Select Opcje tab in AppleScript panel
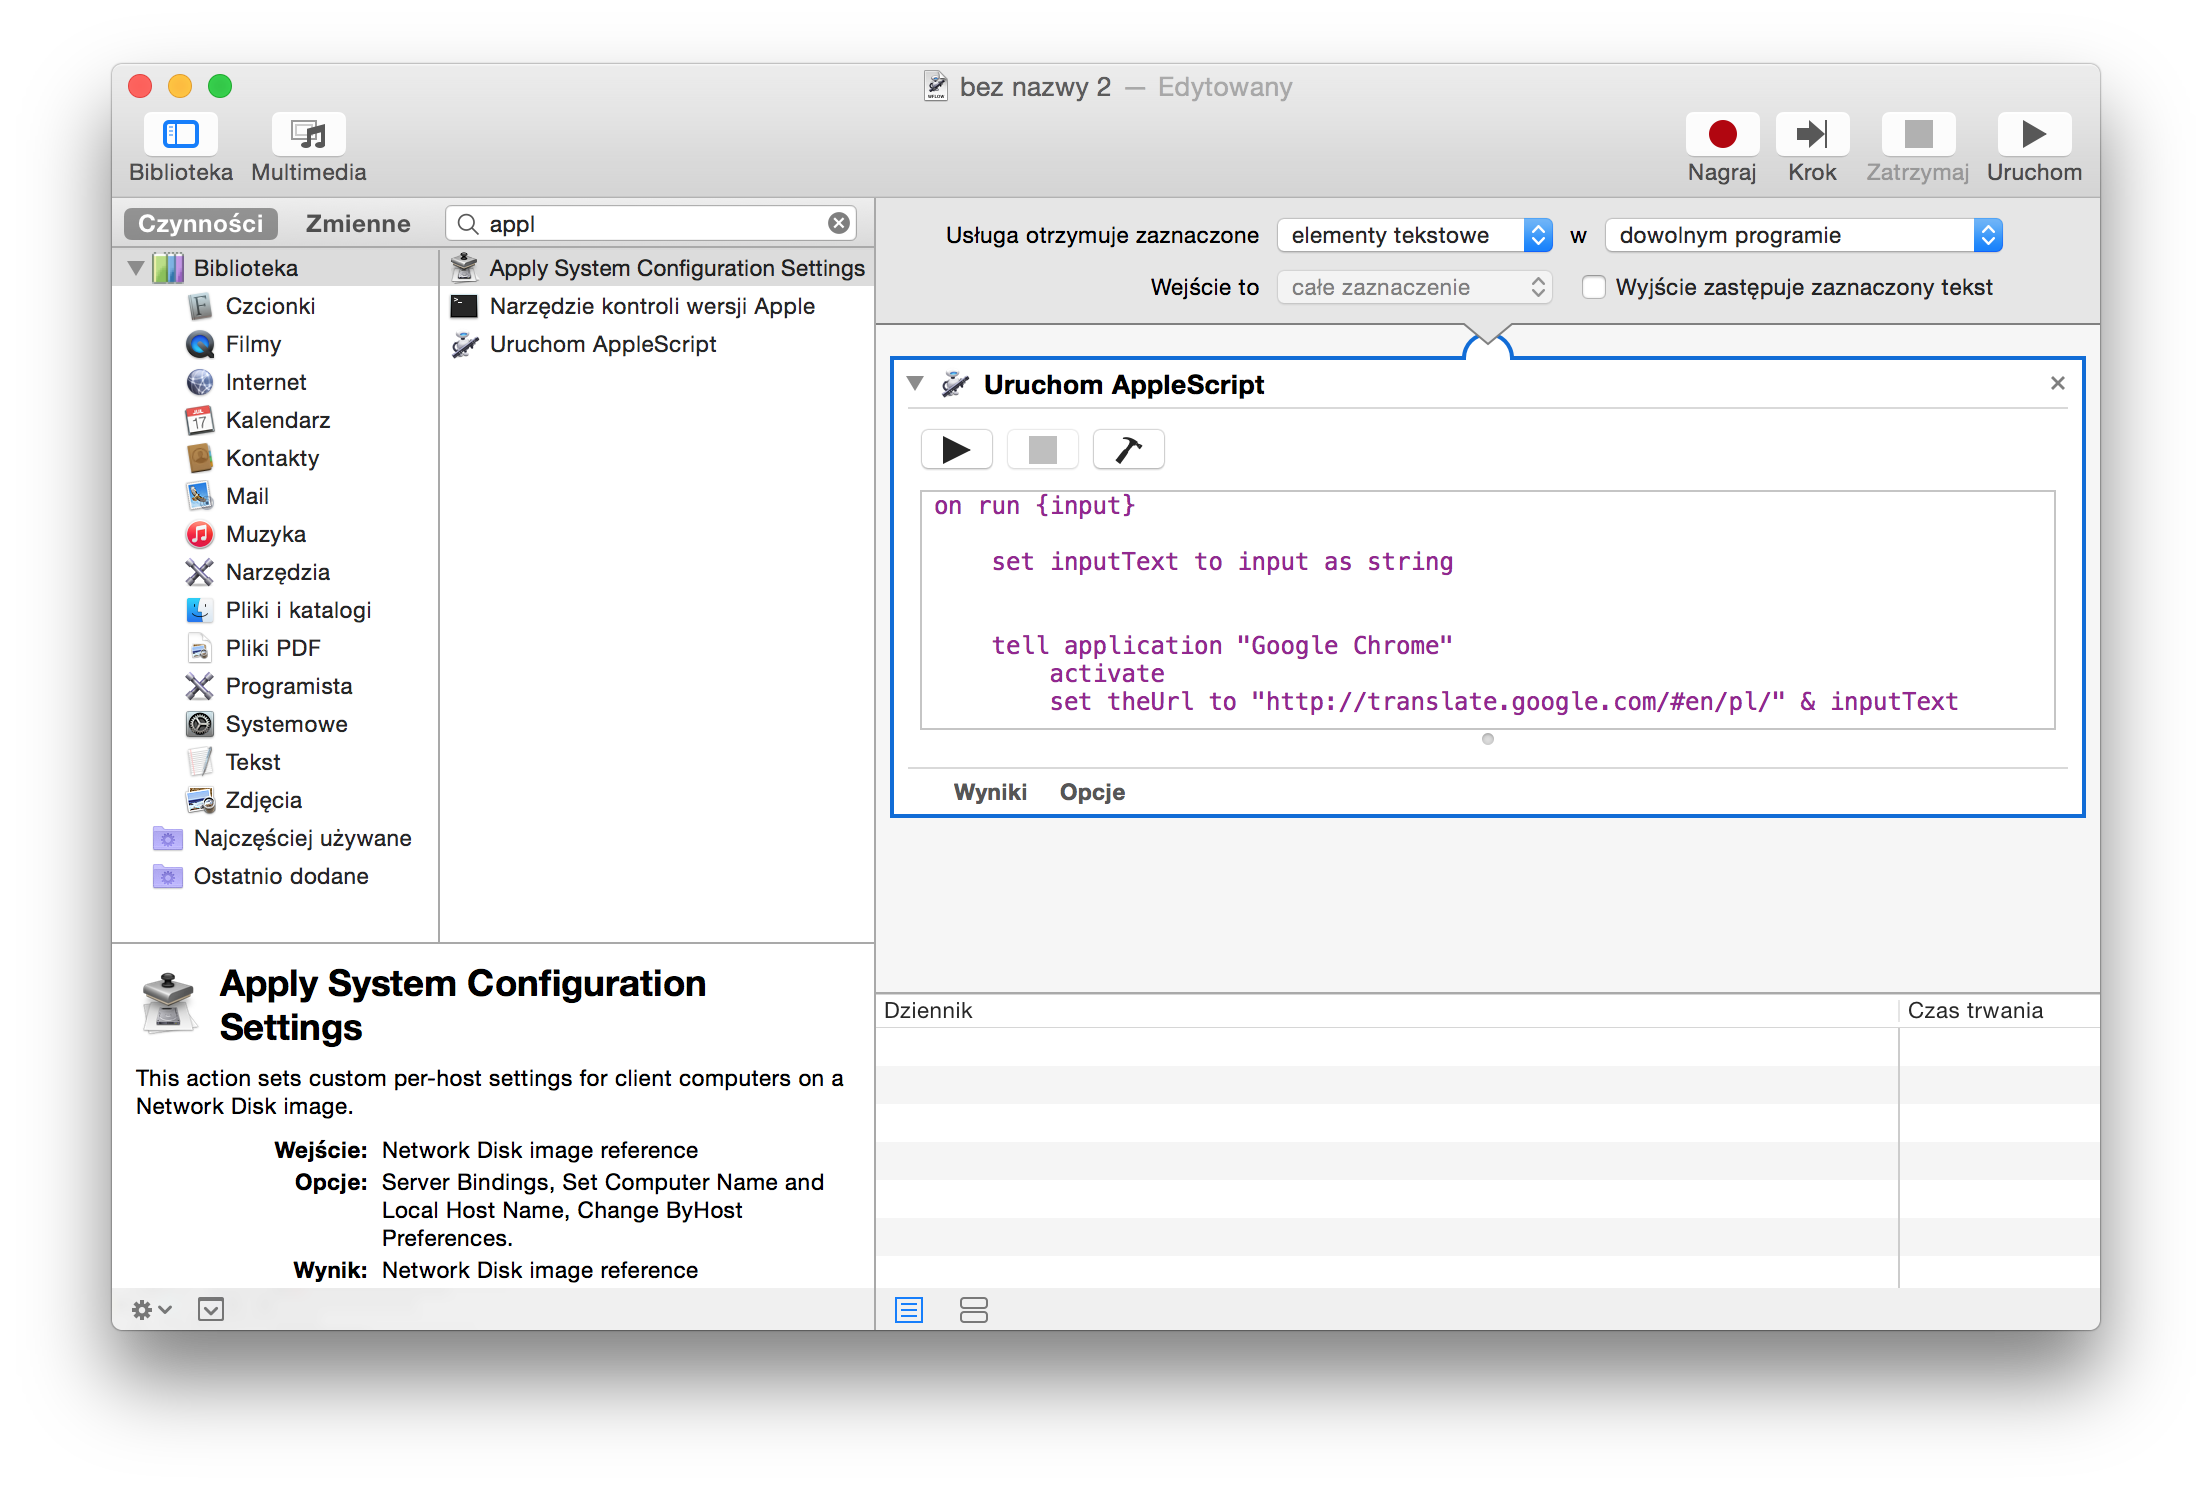The width and height of the screenshot is (2212, 1490). 1093,792
